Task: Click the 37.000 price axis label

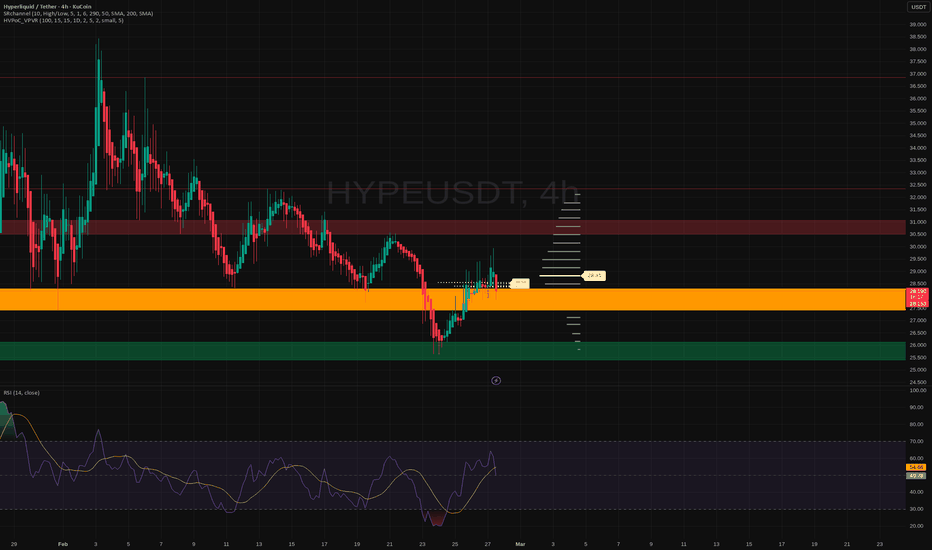Action: pos(917,74)
